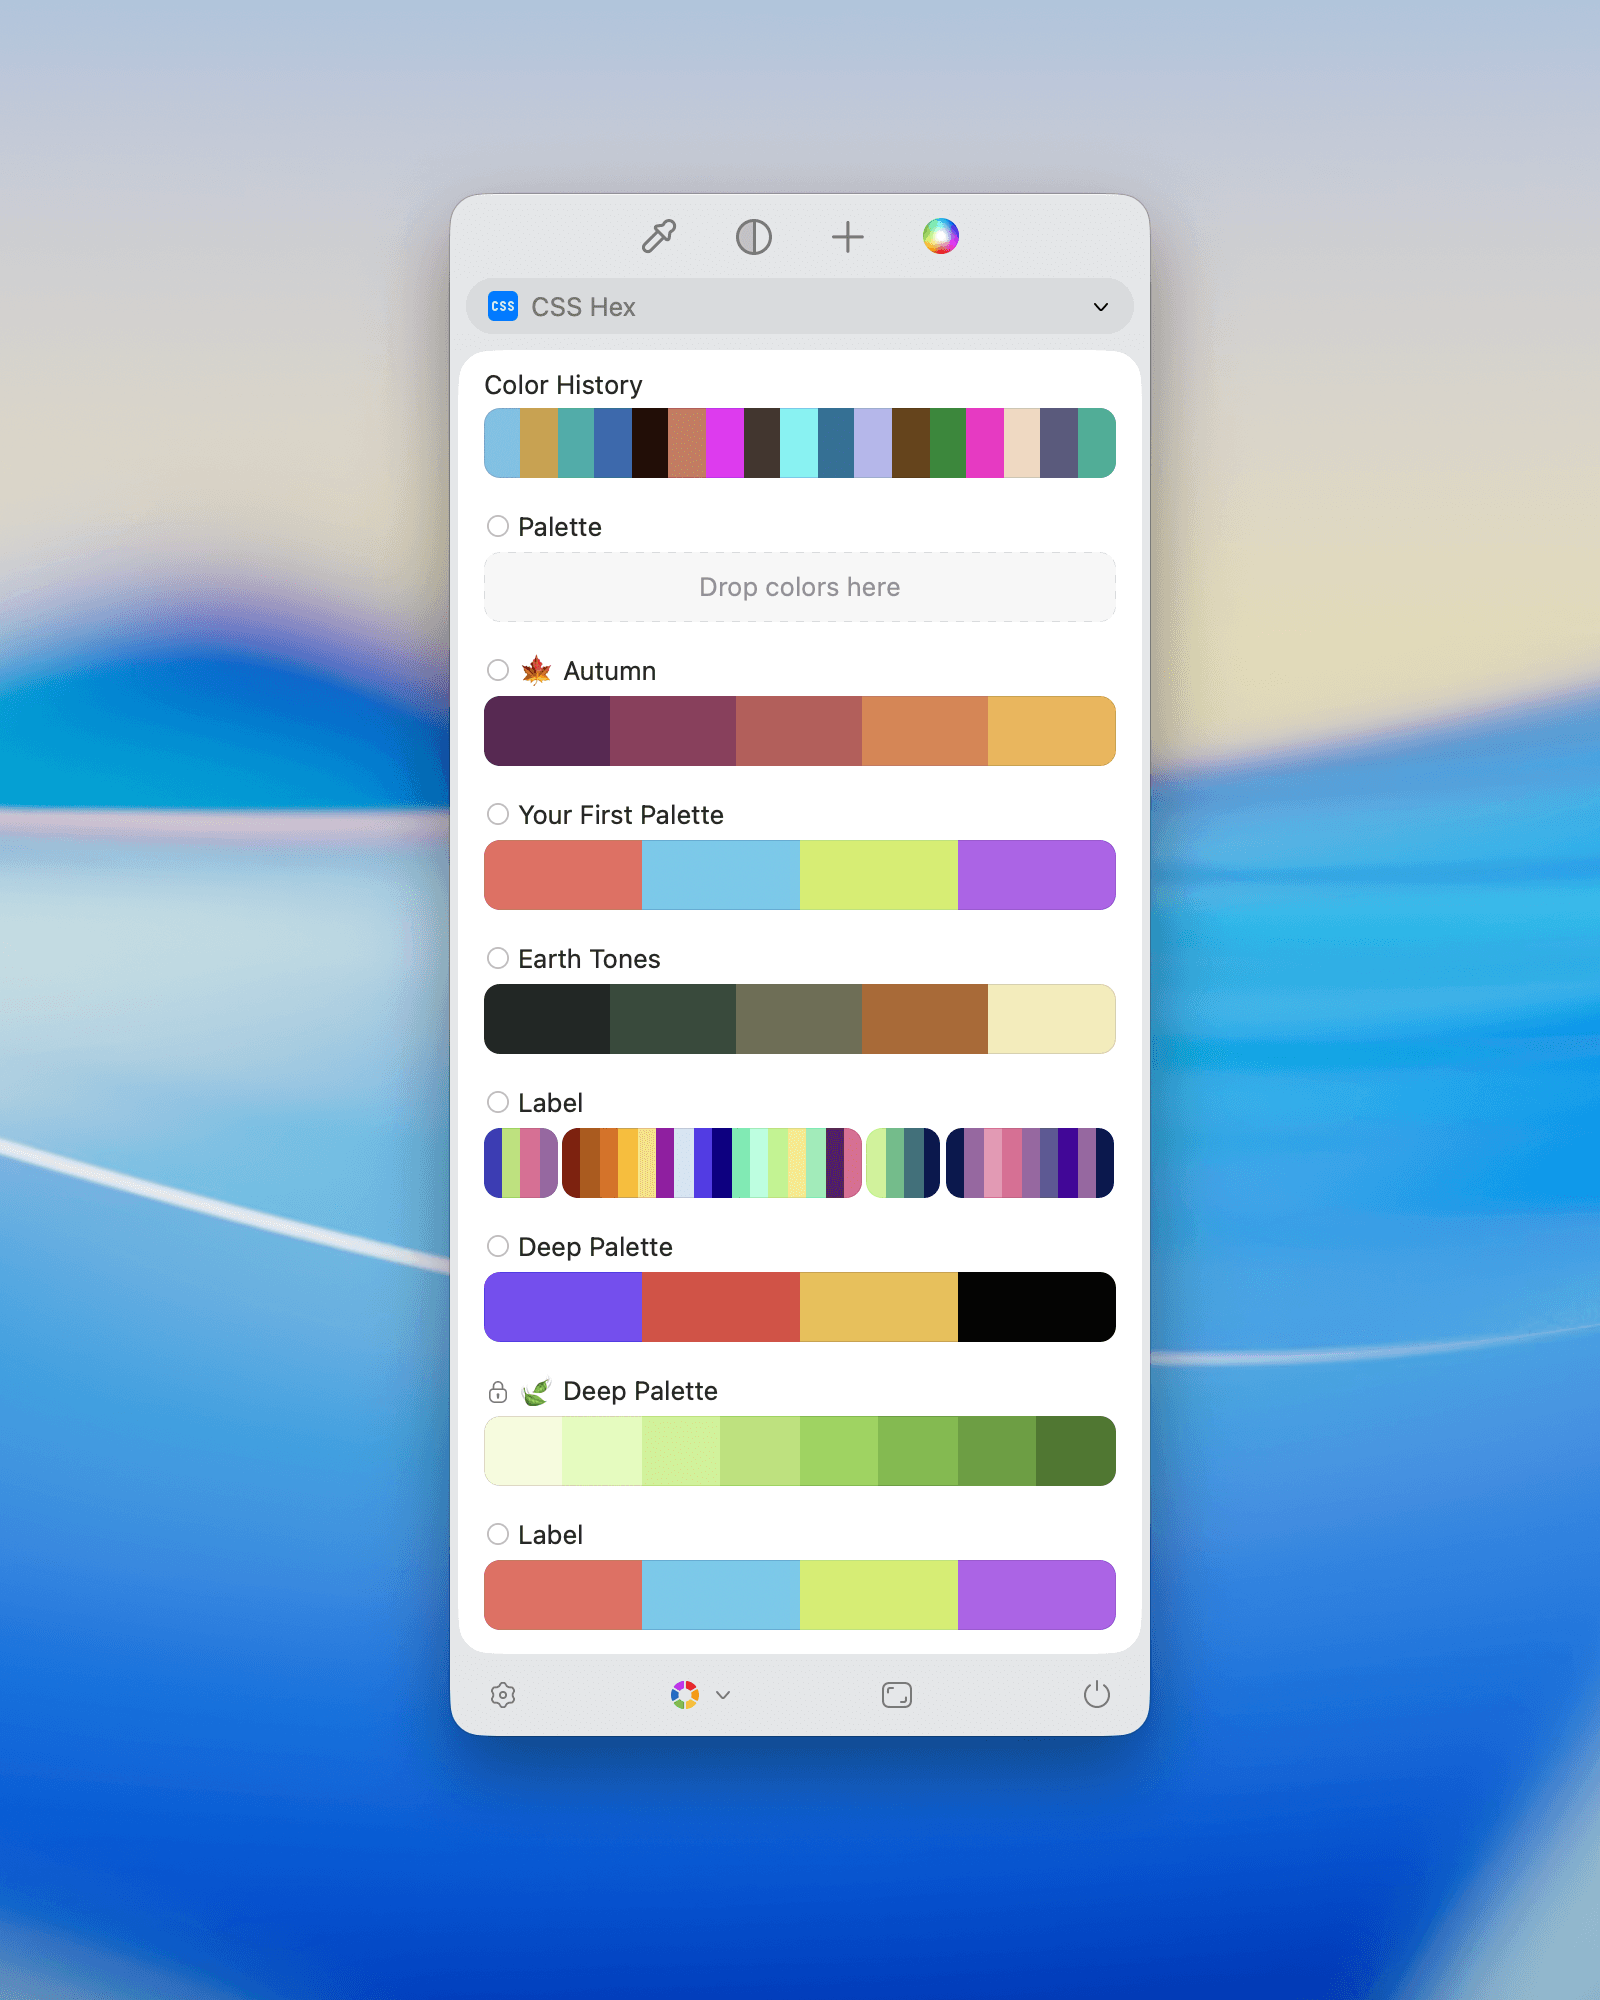This screenshot has height=2000, width=1600.
Task: Pick the cyan swatch in Color History
Action: (x=799, y=443)
